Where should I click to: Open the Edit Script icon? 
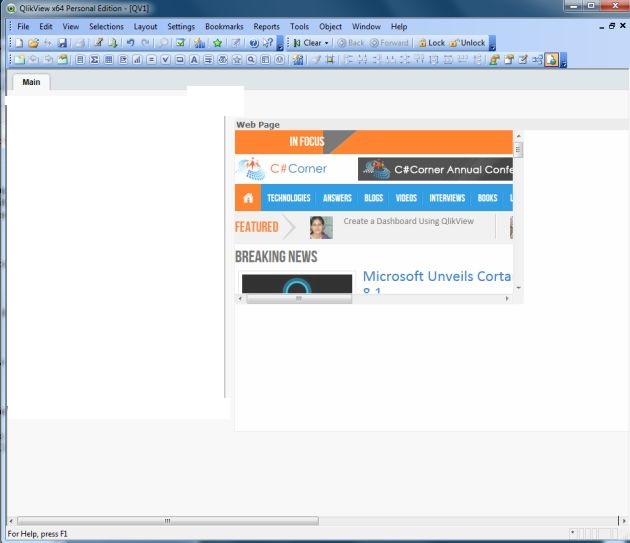[x=98, y=43]
